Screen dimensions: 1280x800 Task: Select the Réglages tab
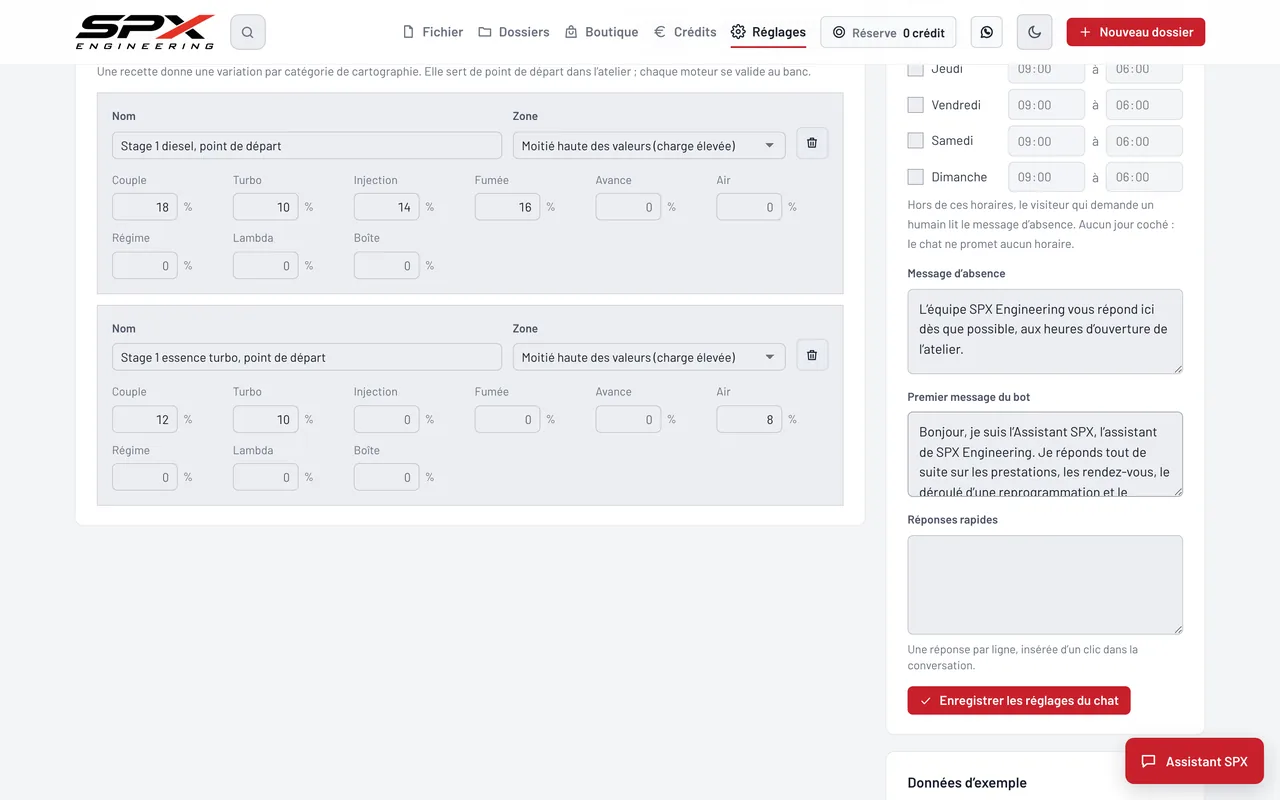pos(768,32)
